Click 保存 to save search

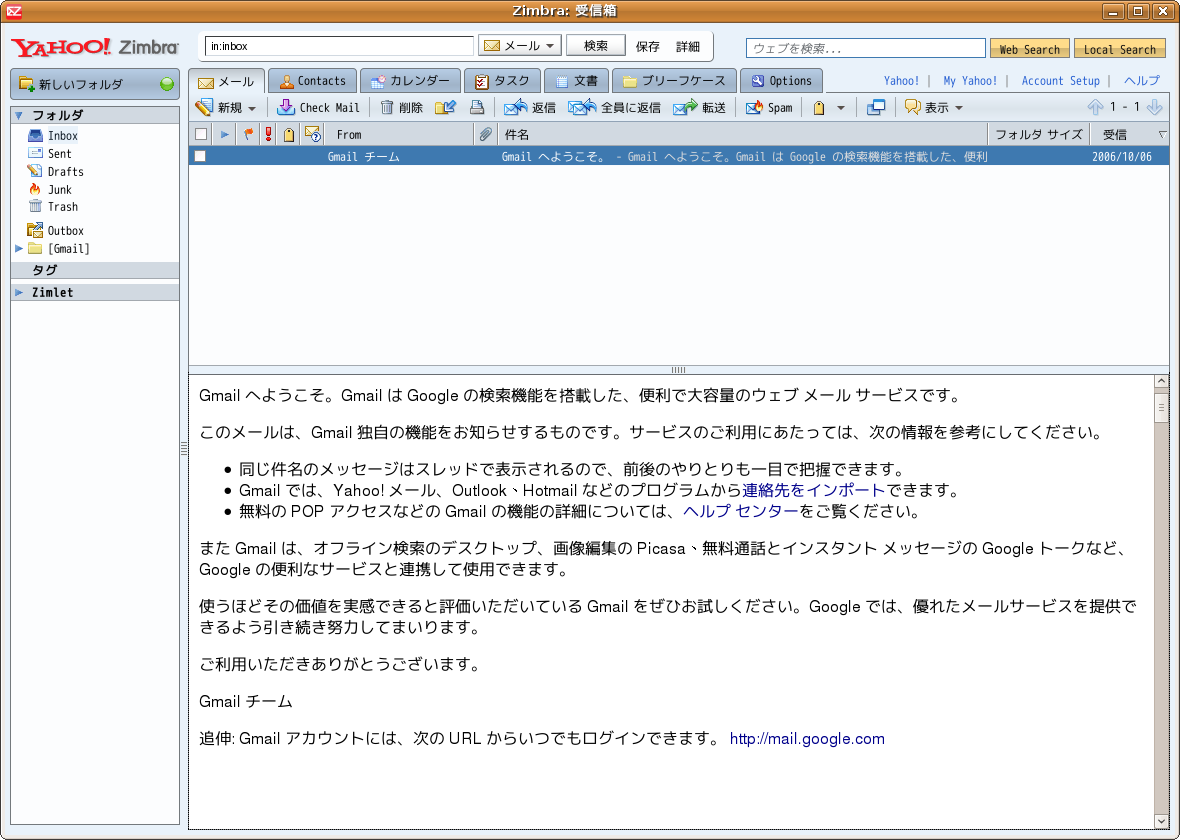pos(647,47)
